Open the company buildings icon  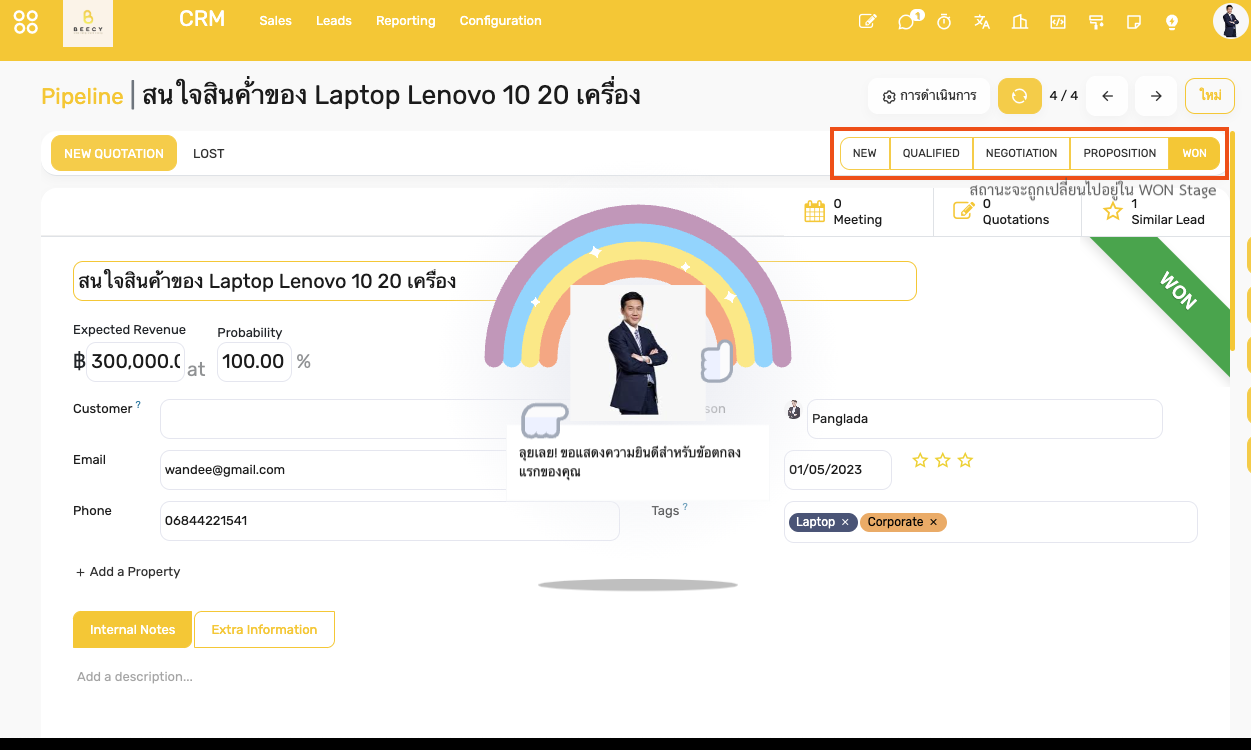click(1020, 21)
